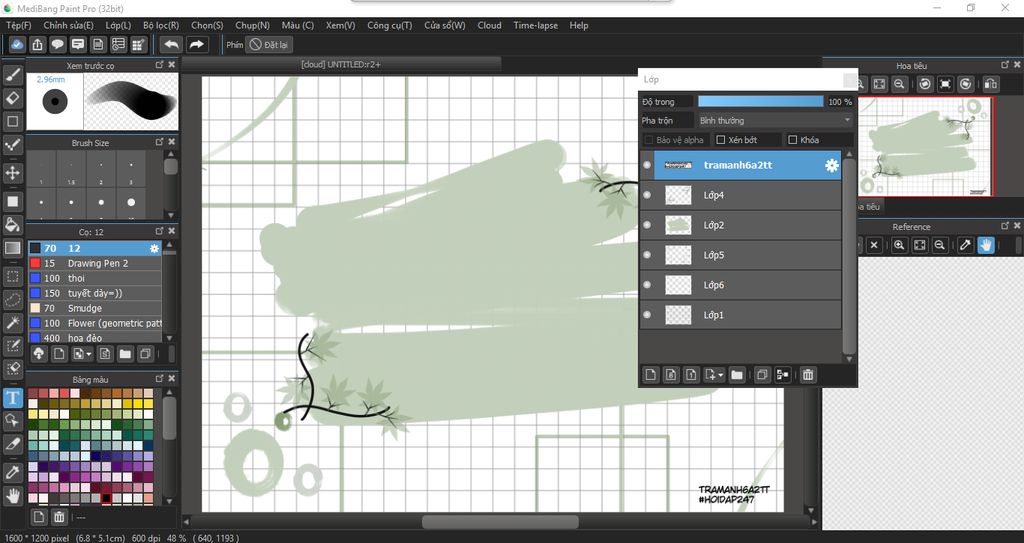
Task: Open the Bộ lọc(R) menu
Action: coord(161,25)
